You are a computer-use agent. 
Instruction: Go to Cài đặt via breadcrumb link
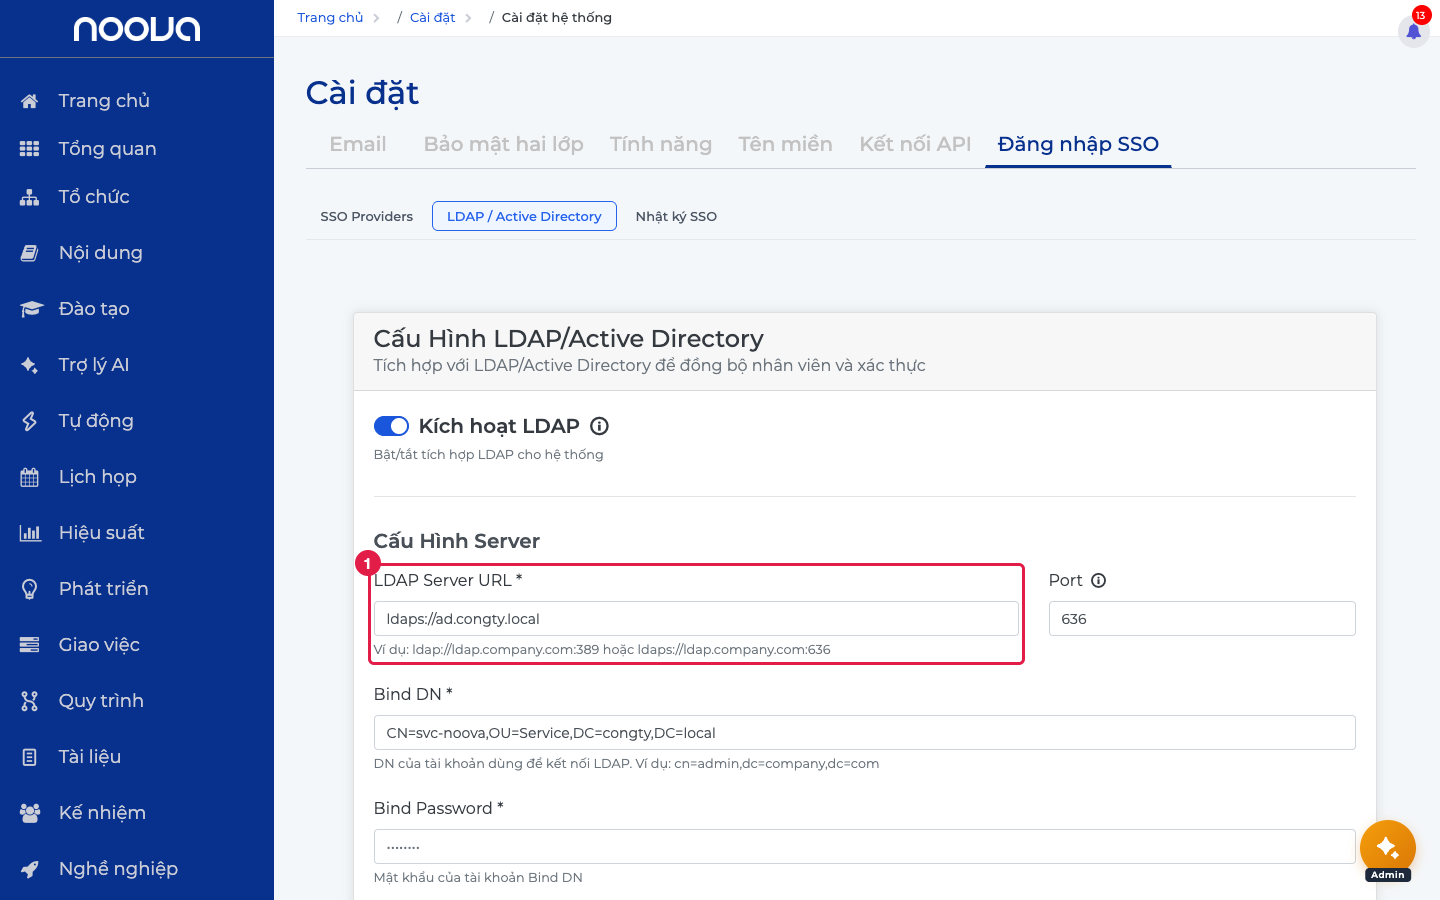(x=432, y=18)
